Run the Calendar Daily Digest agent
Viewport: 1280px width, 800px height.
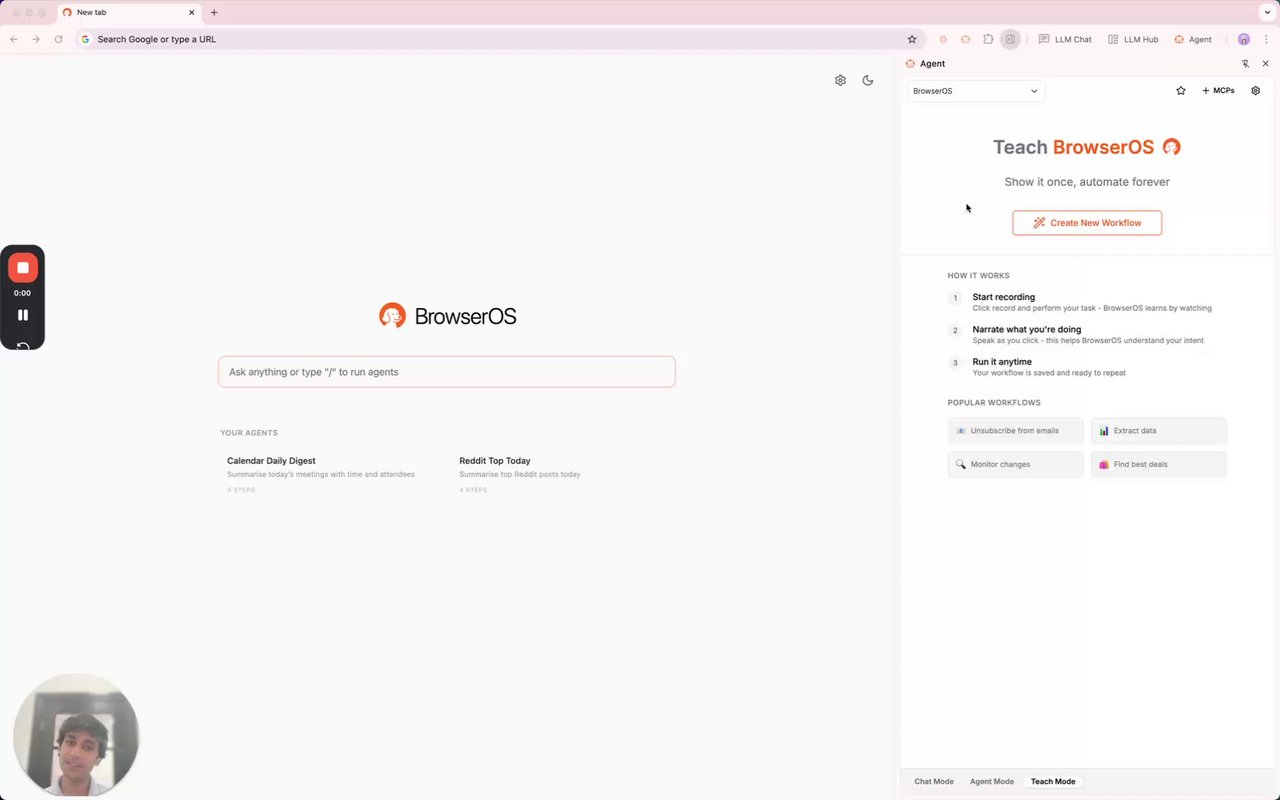click(x=321, y=474)
